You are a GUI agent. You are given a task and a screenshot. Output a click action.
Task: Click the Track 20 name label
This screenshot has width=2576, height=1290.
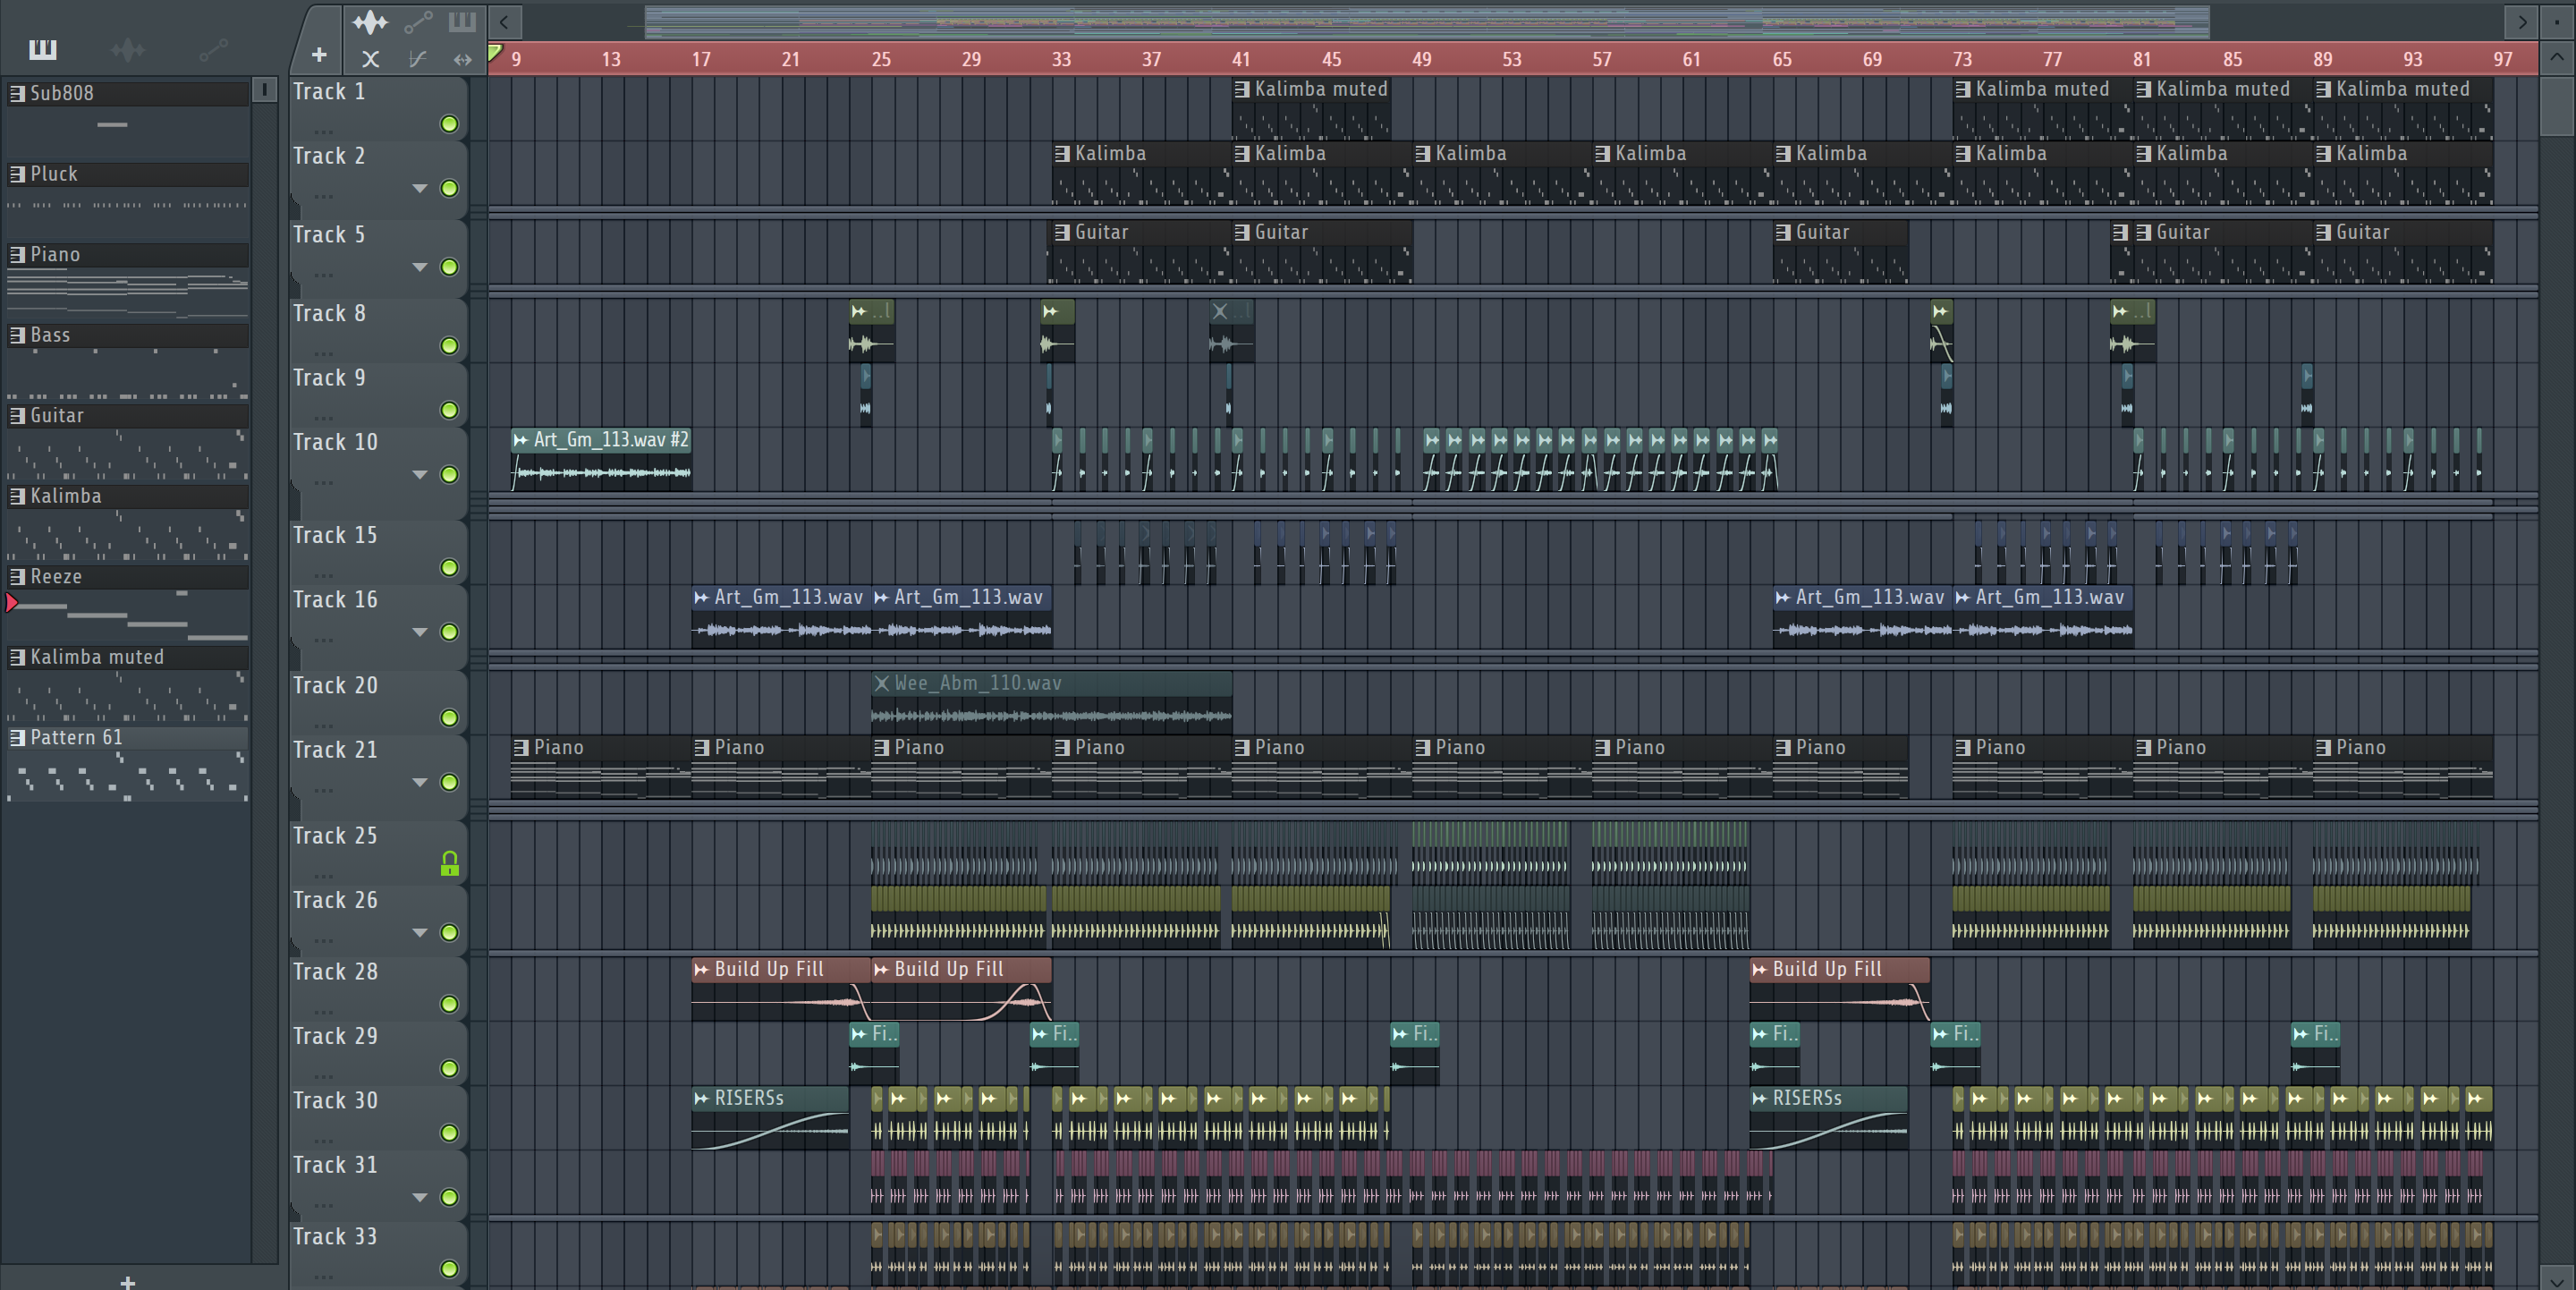pyautogui.click(x=335, y=685)
